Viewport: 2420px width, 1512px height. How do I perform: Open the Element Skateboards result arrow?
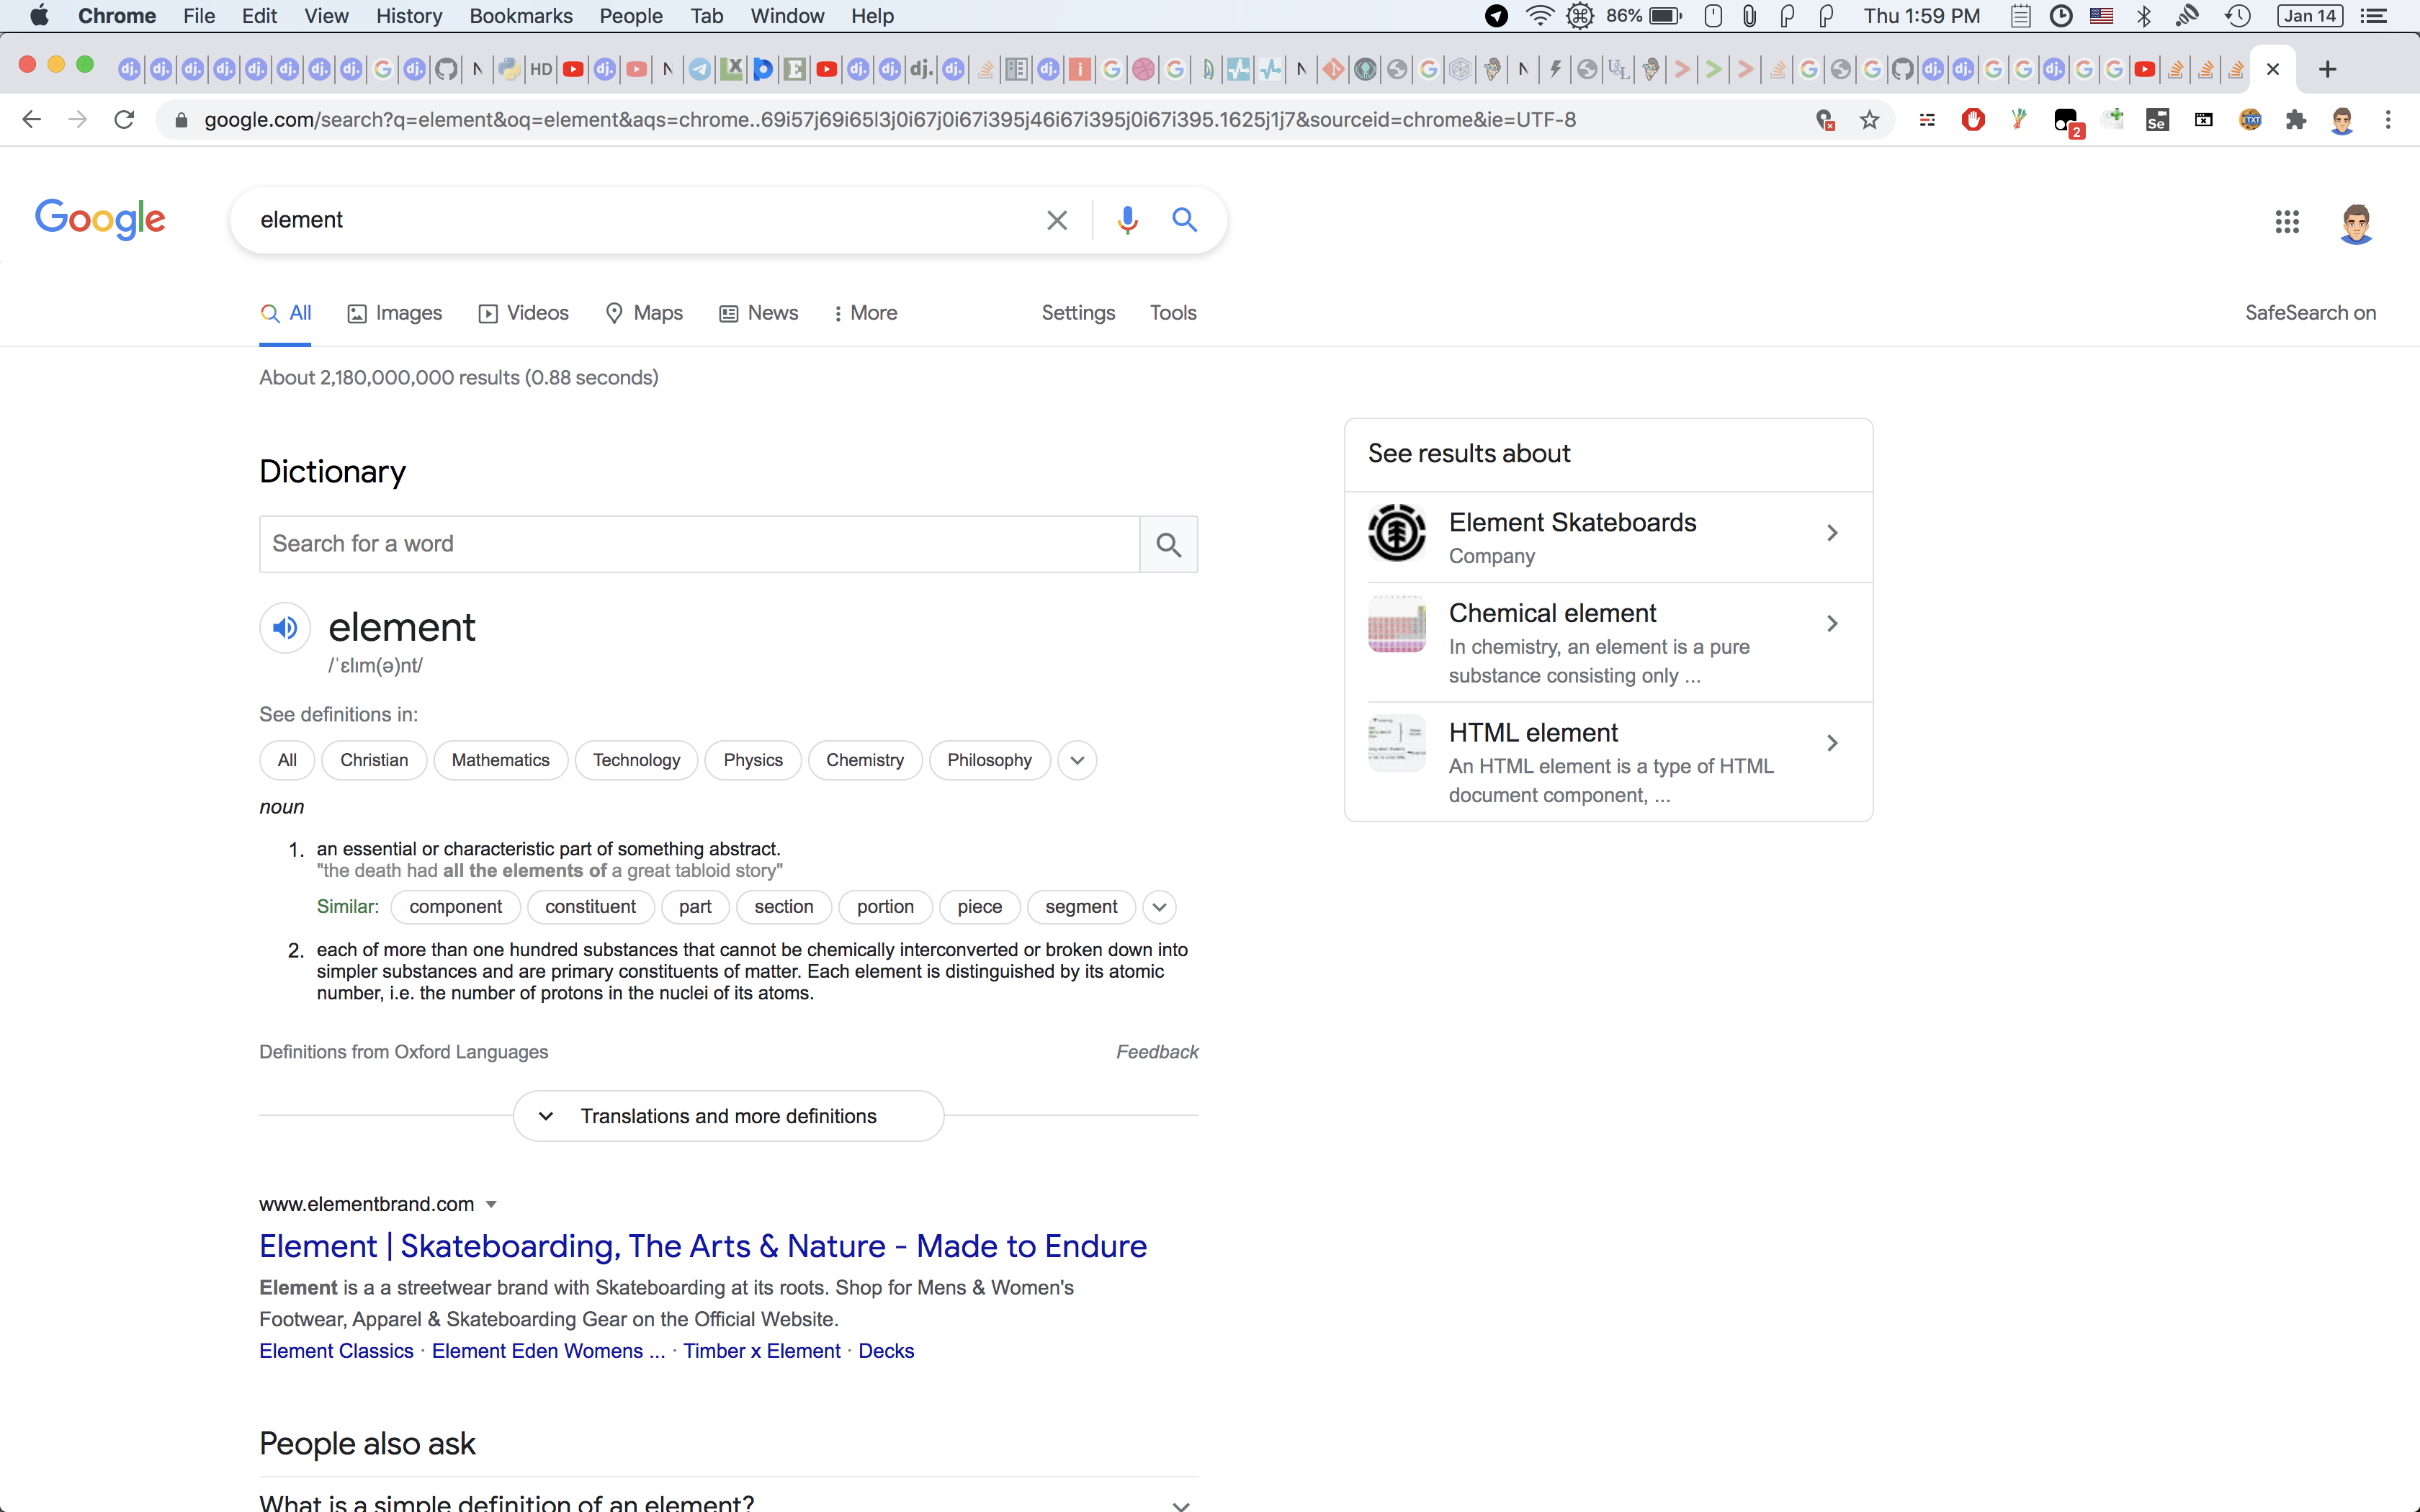pyautogui.click(x=1832, y=533)
